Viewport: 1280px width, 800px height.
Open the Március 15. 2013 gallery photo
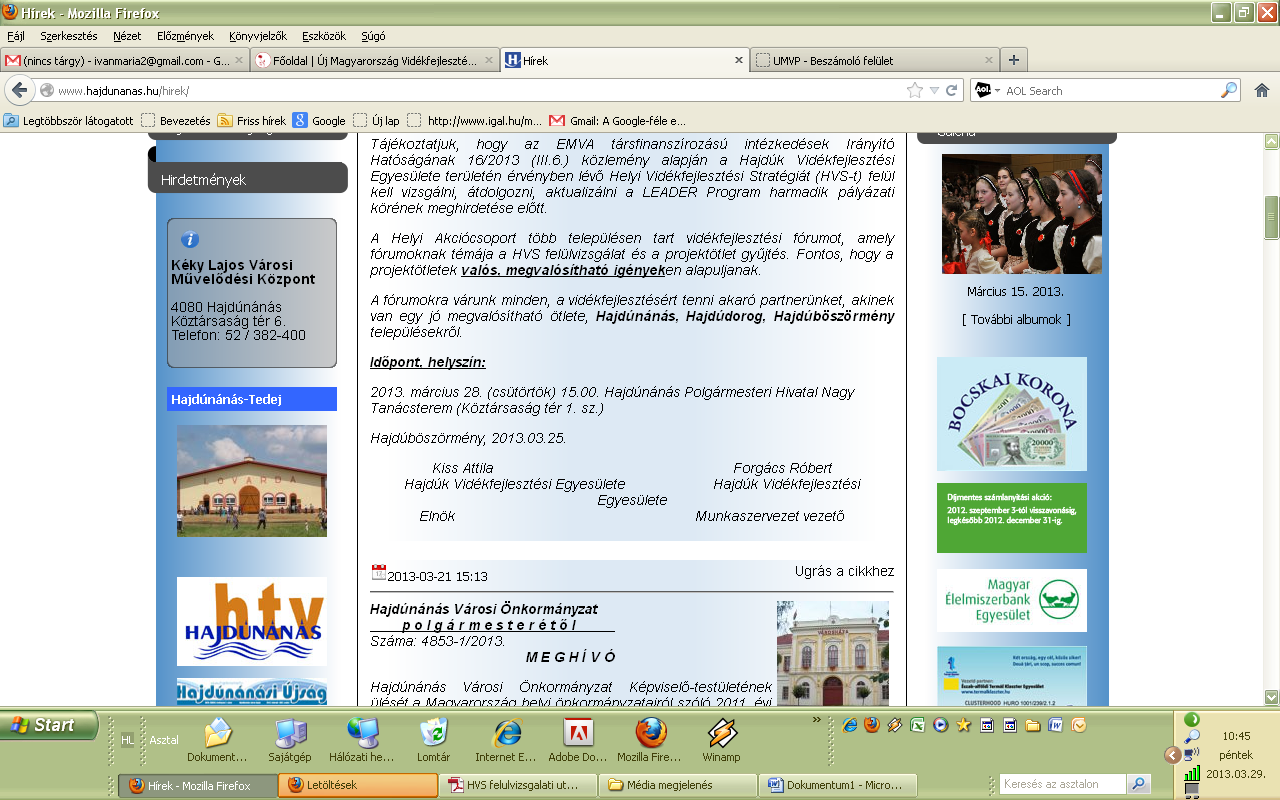click(1022, 214)
